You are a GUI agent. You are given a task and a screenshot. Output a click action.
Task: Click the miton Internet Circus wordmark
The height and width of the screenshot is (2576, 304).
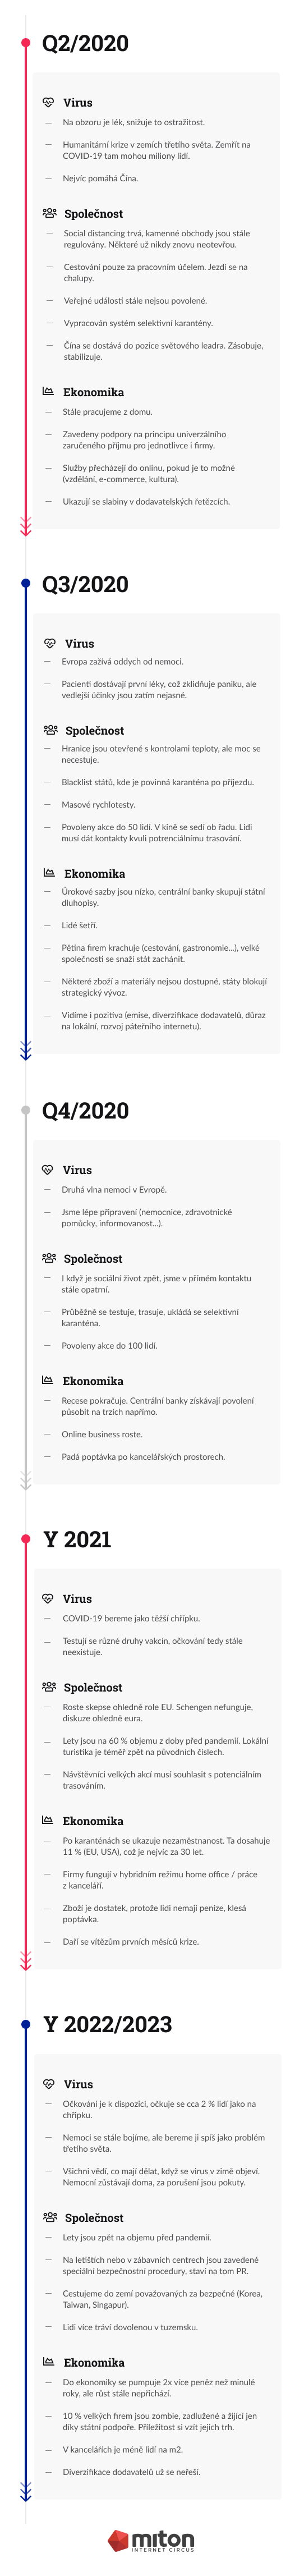[164, 2541]
